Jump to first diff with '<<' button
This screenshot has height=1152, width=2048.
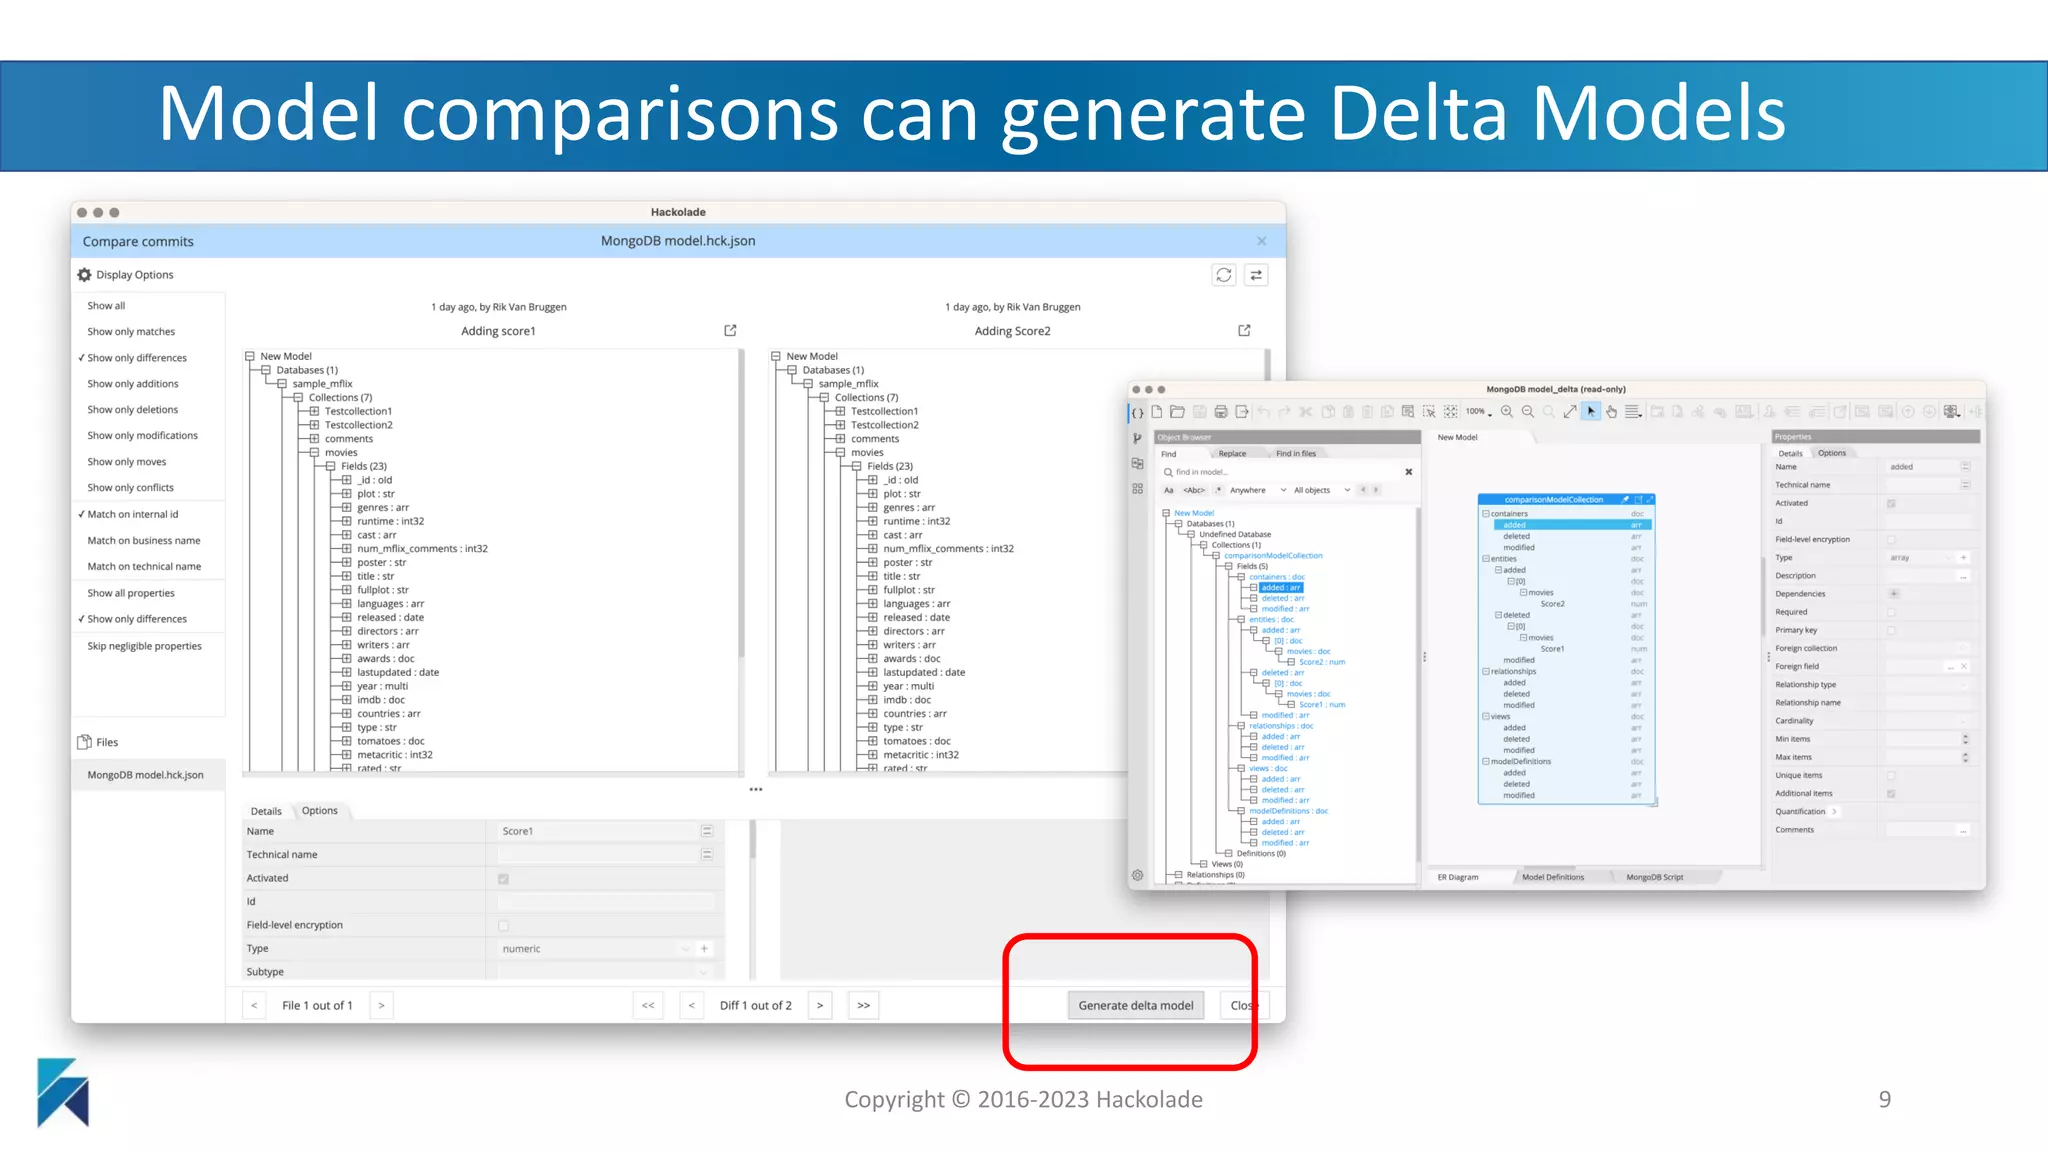[648, 1005]
